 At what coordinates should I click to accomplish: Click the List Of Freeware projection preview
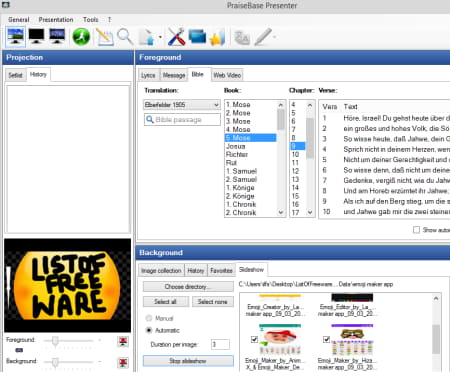pyautogui.click(x=68, y=285)
